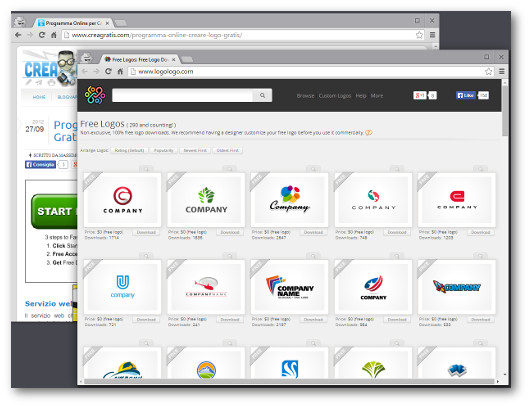Open the colorful bubbles script Company logo thumbnail

click(x=290, y=200)
